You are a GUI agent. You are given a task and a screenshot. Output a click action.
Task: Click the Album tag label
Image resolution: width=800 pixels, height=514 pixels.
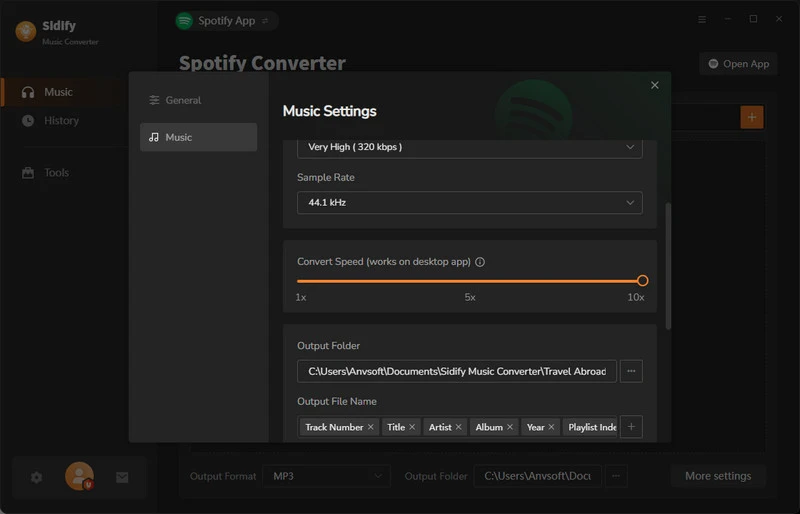pyautogui.click(x=489, y=427)
